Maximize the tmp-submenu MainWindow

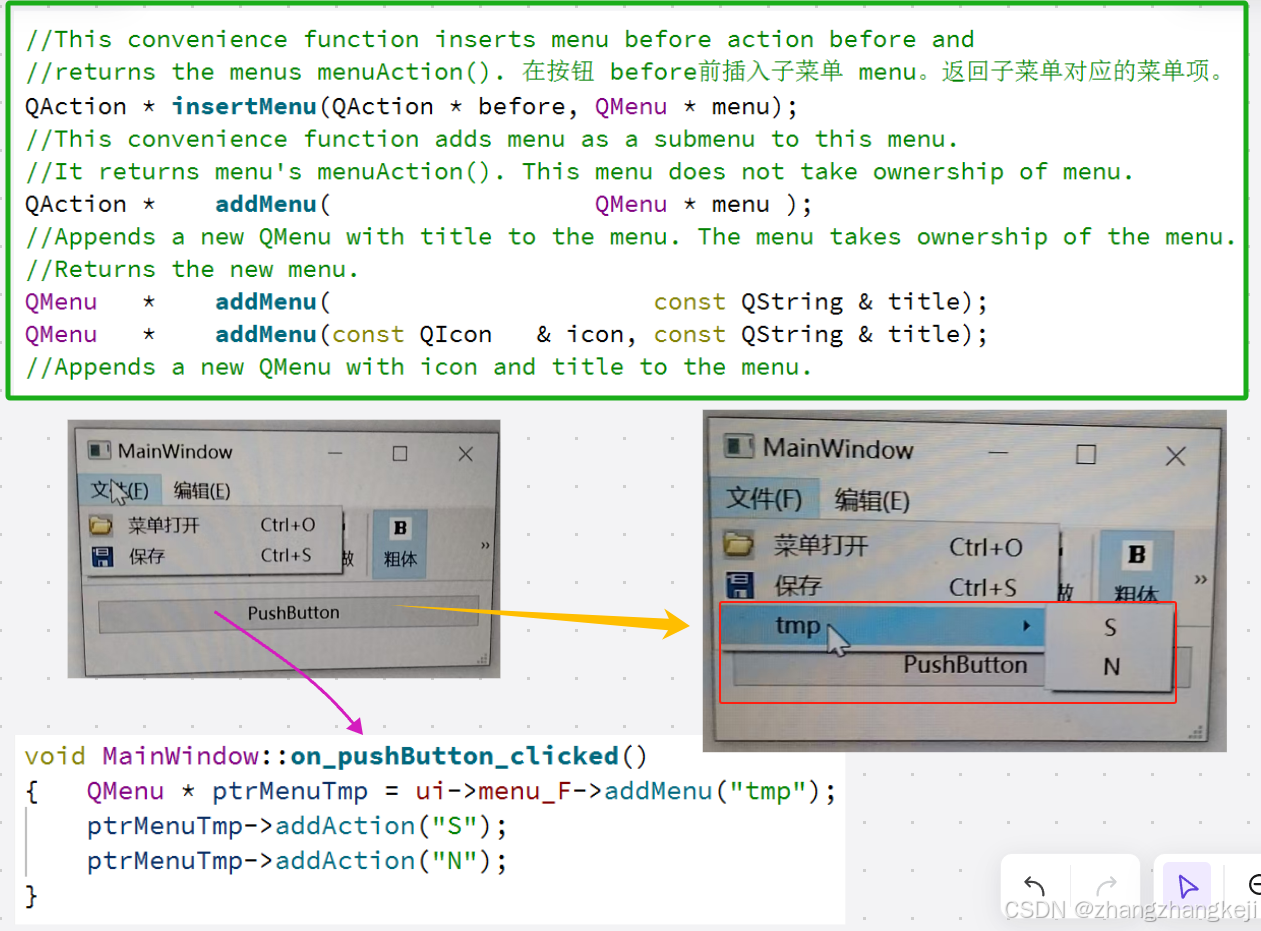pos(1086,454)
